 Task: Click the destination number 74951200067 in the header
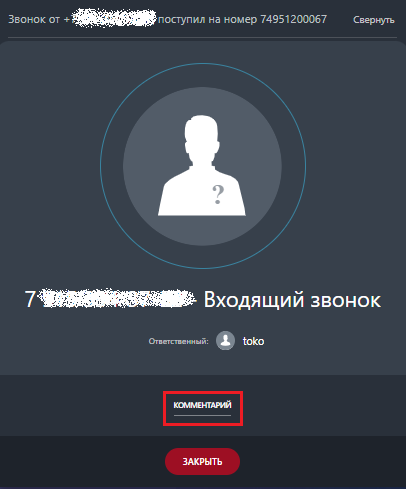[x=293, y=19]
